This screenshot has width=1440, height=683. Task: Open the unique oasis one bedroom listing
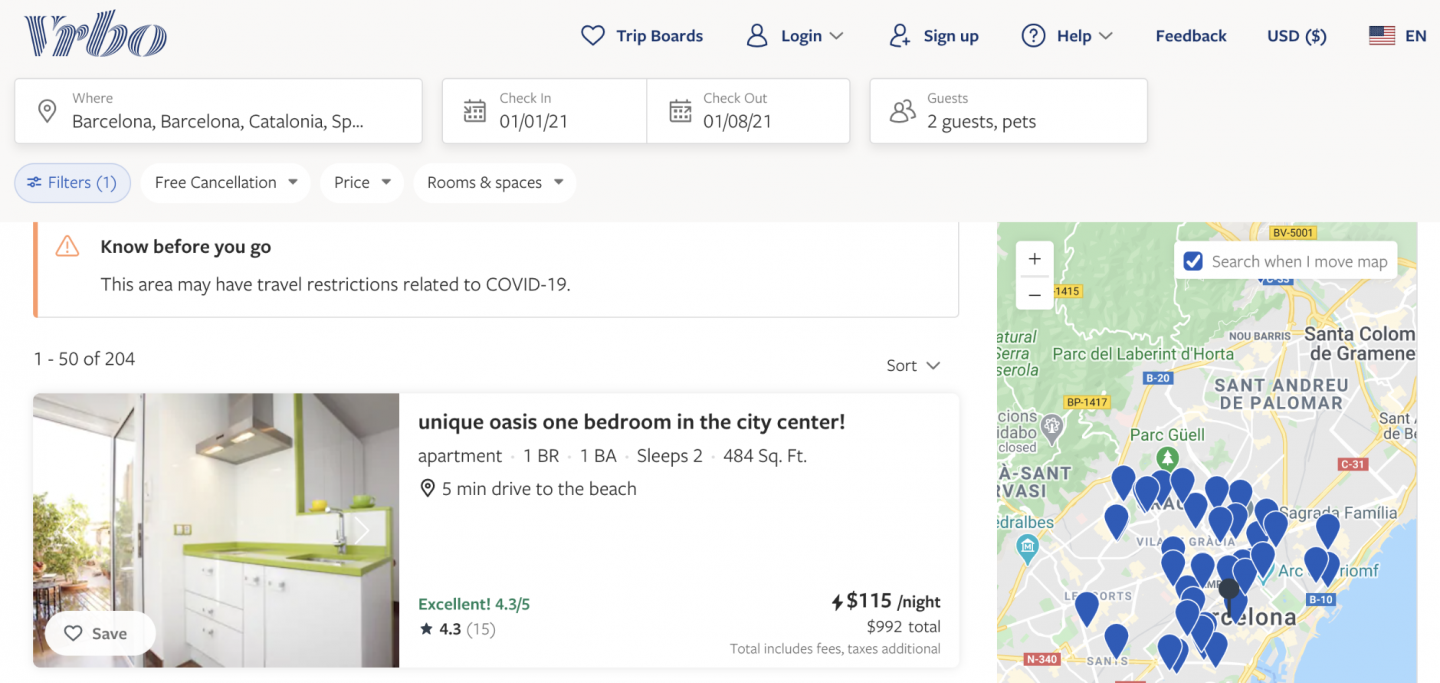pyautogui.click(x=631, y=422)
